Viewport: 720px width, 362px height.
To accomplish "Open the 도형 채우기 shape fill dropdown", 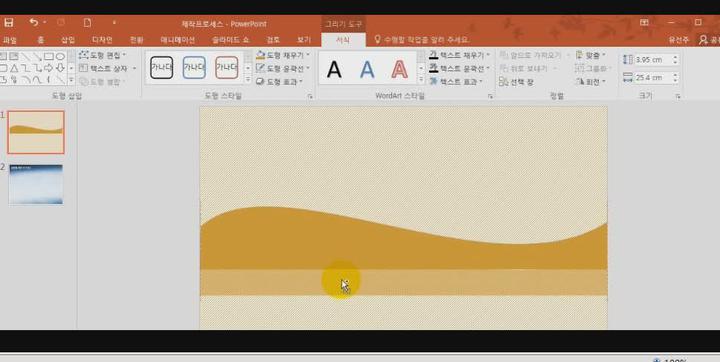I will click(x=282, y=55).
